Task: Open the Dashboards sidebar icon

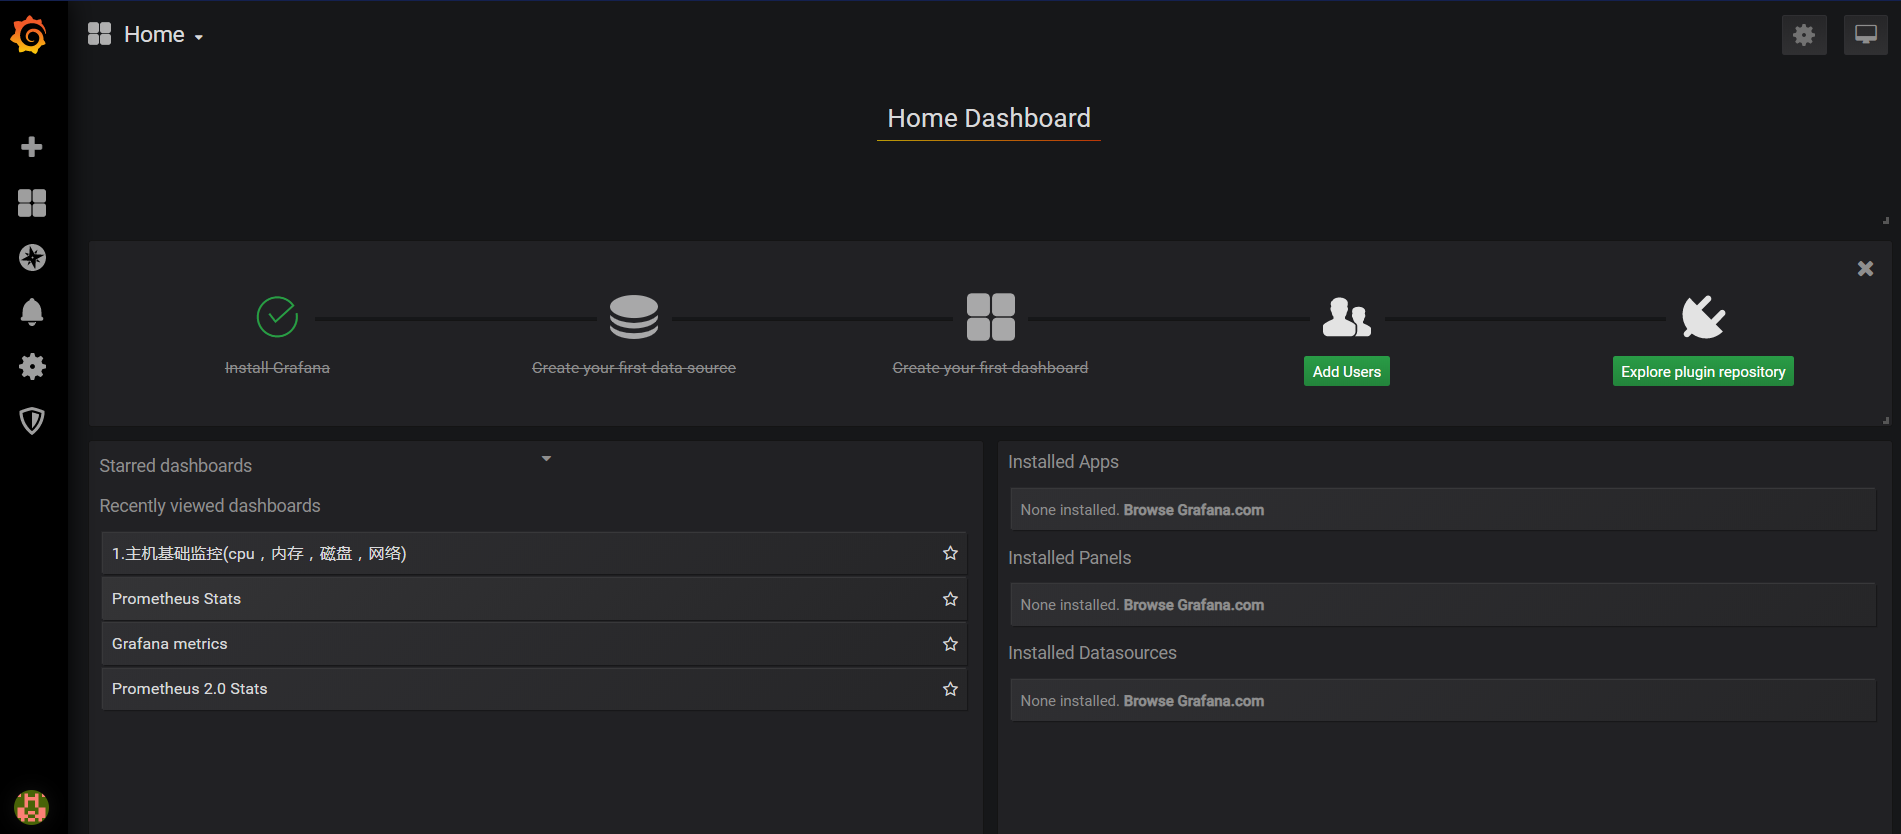Action: (32, 203)
